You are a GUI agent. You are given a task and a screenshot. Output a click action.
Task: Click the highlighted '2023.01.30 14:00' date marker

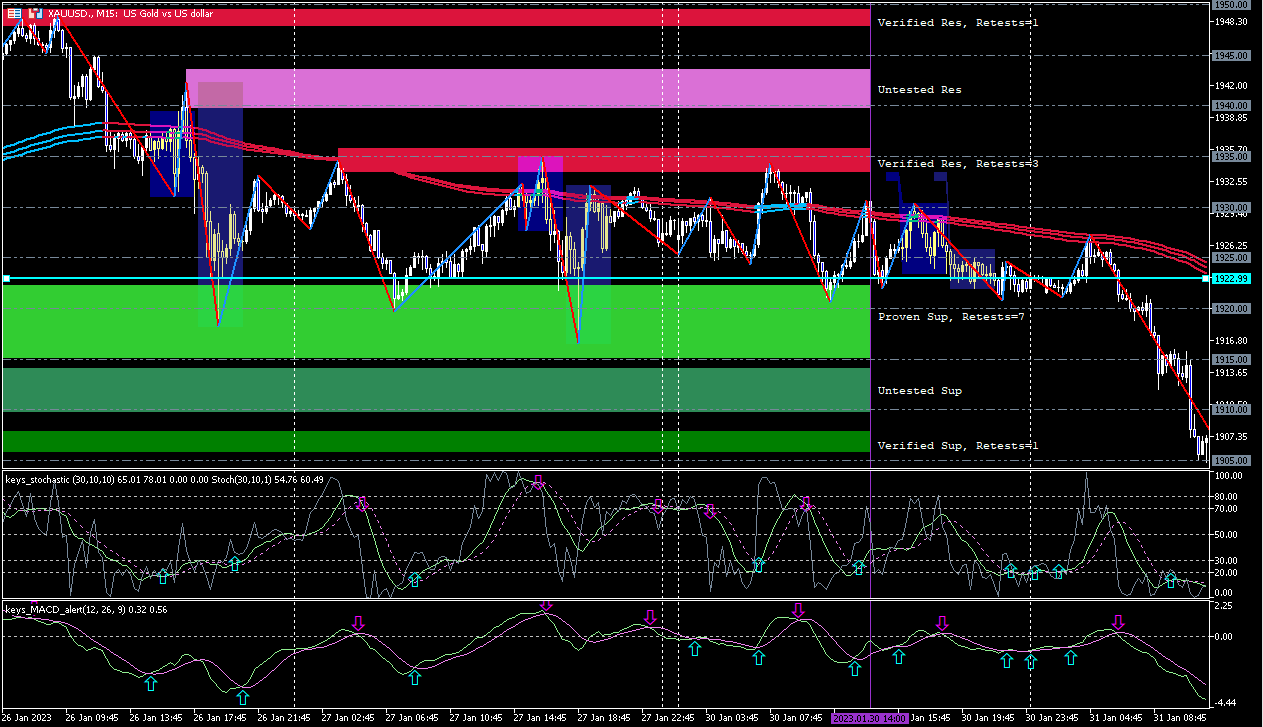870,718
